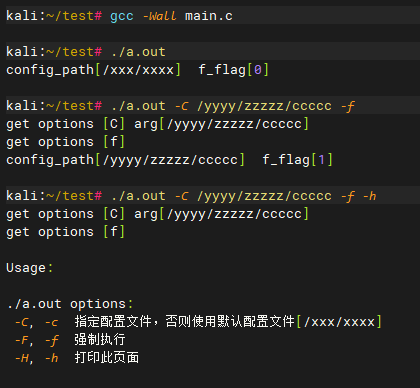Click the uppercase "-C," option in help list
Viewport: 420px width, 388px height.
point(24,322)
